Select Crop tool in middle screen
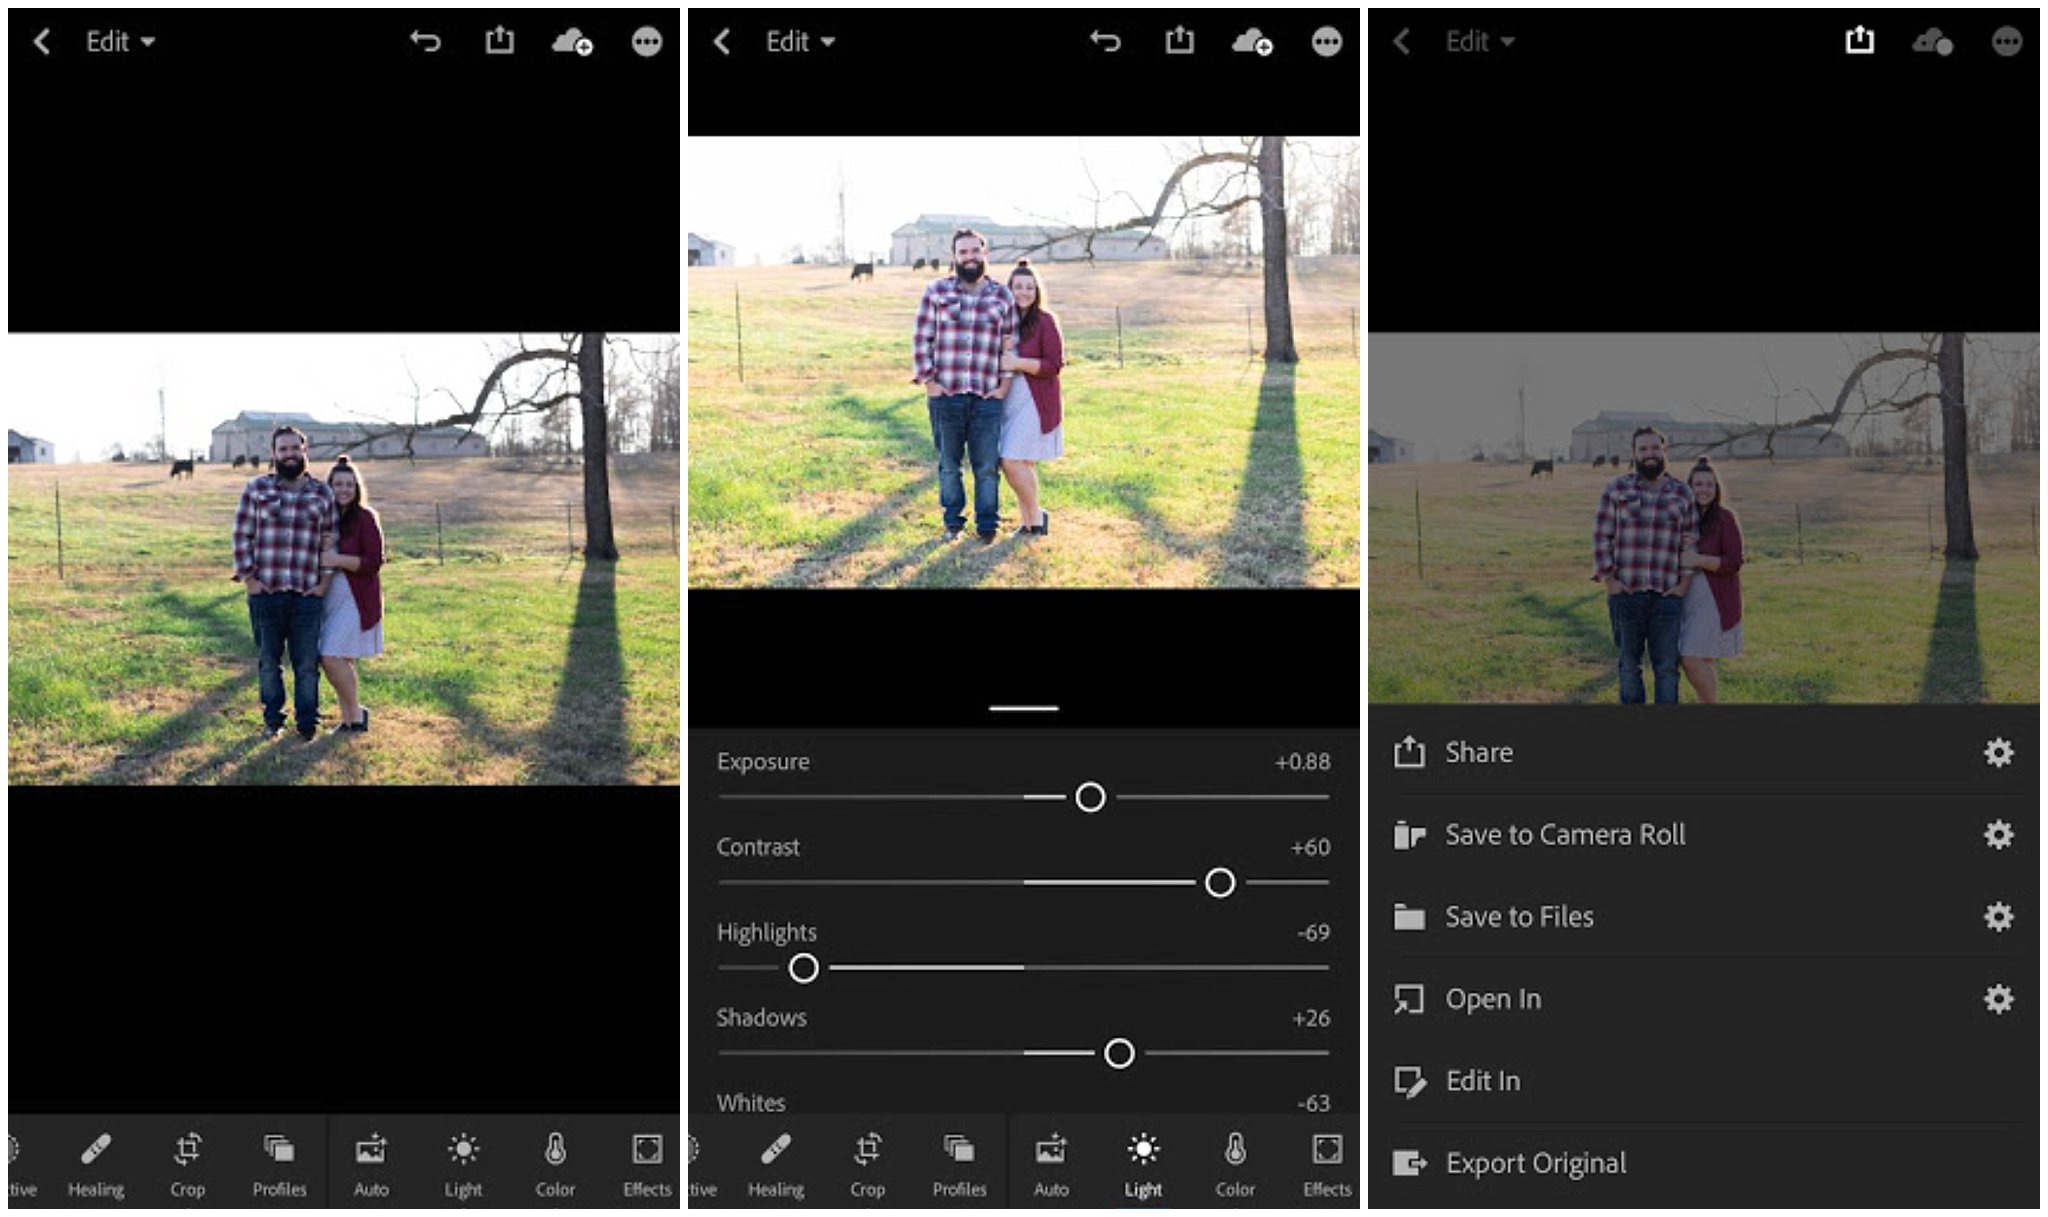 click(867, 1165)
